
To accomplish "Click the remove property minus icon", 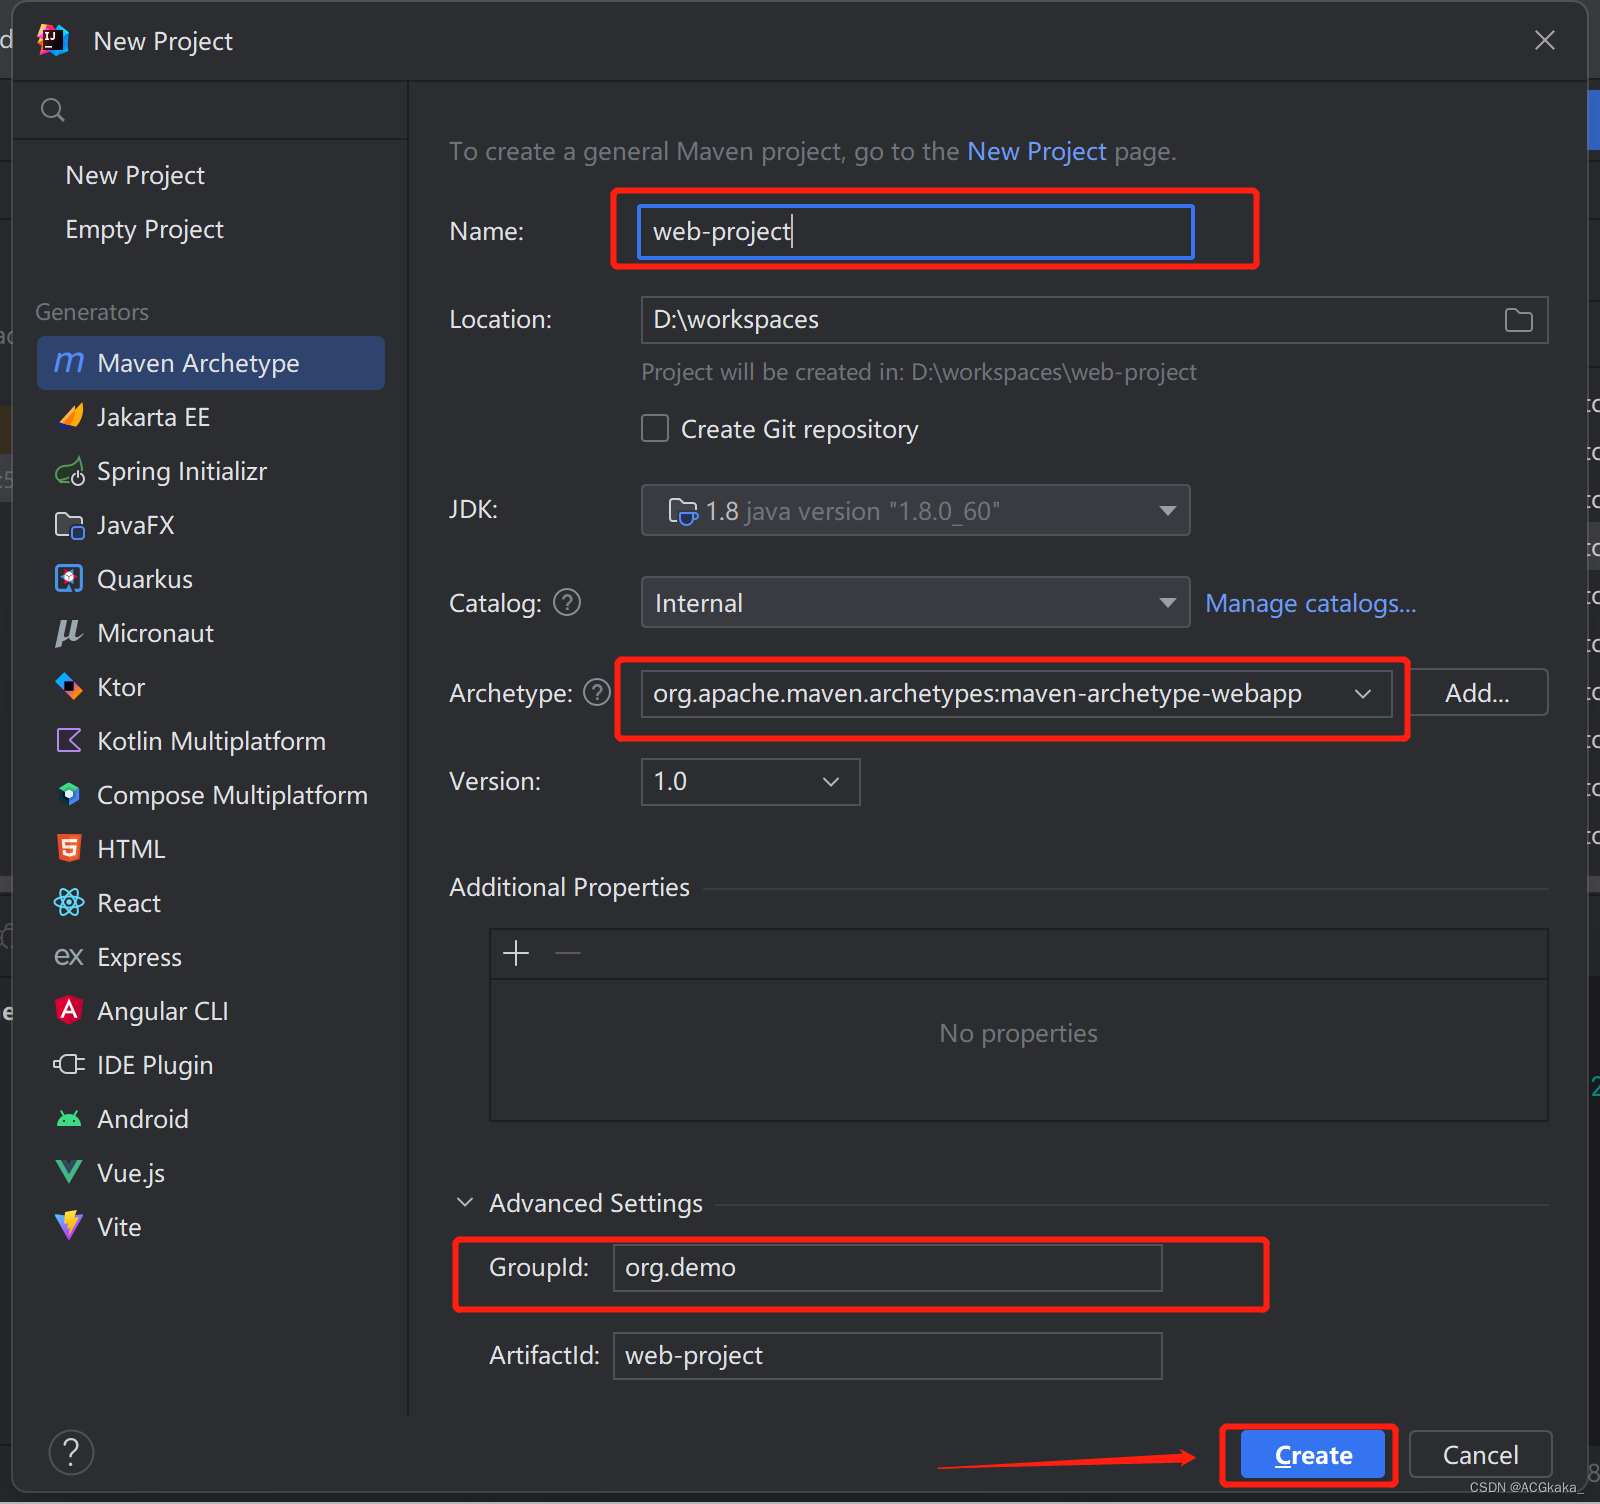I will (x=568, y=953).
